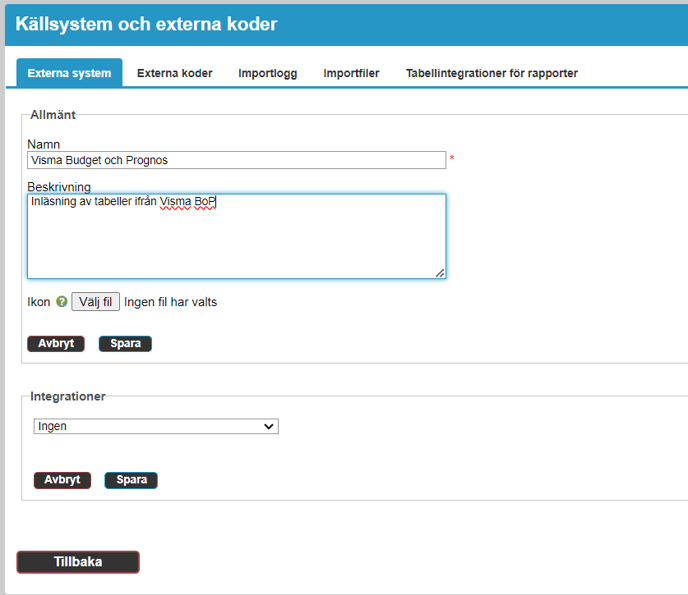This screenshot has height=595, width=688.
Task: Save the Integrationer section with Spara
Action: coord(131,480)
